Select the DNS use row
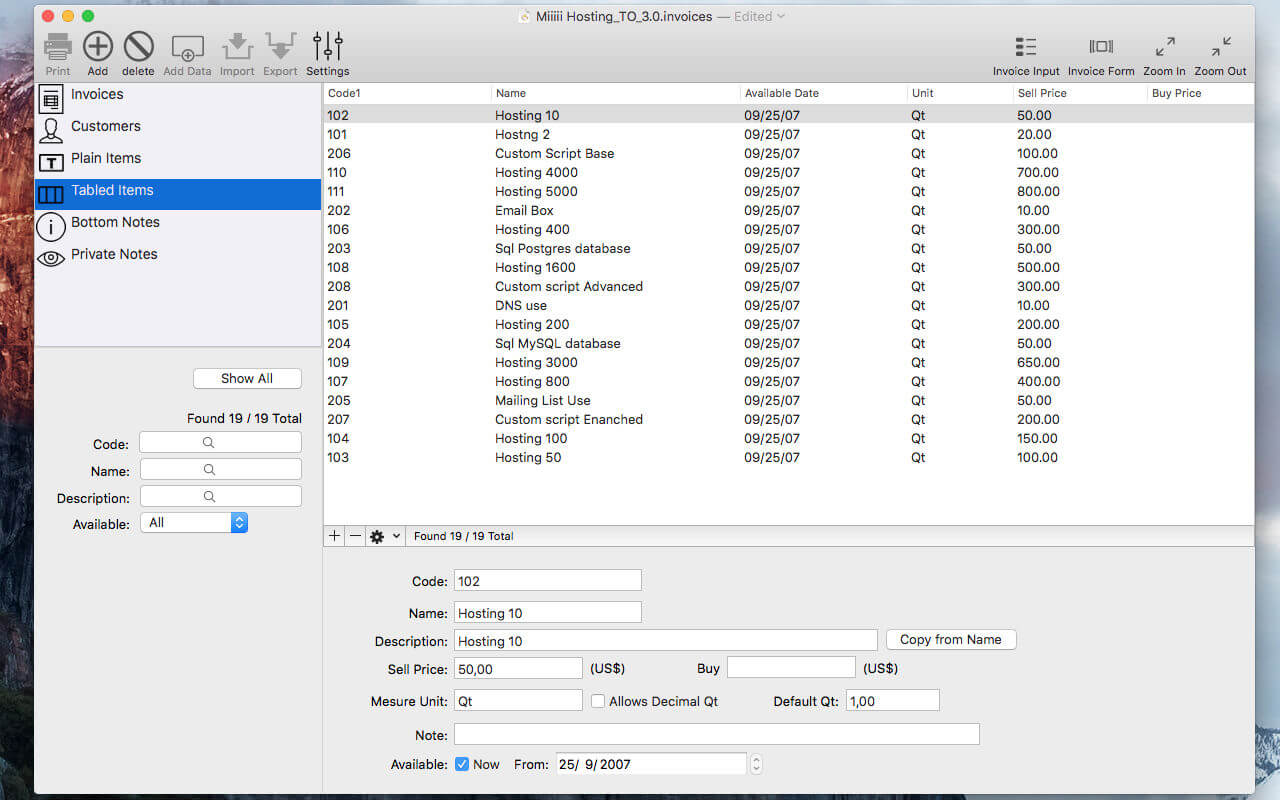The image size is (1280, 800). [x=789, y=305]
